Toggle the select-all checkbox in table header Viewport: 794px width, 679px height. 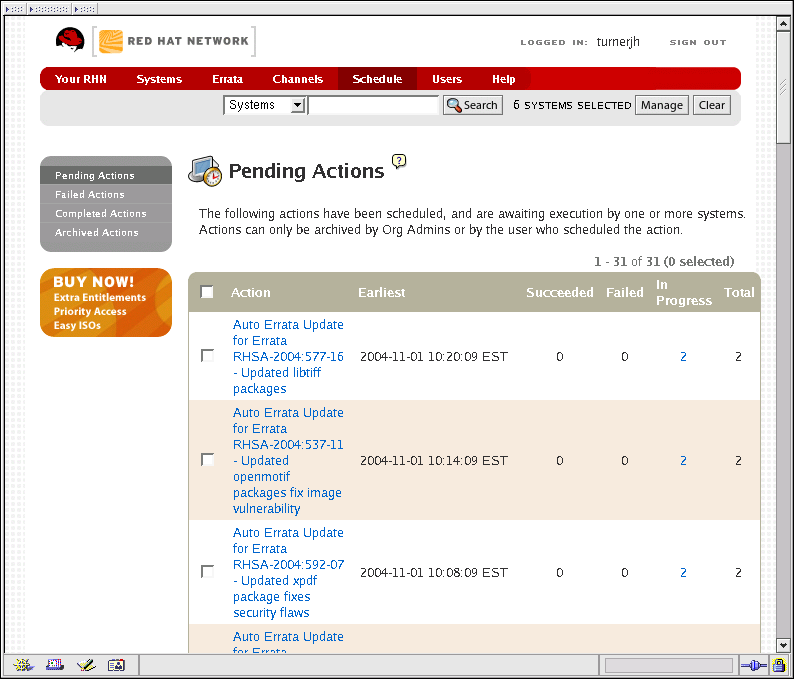point(207,292)
